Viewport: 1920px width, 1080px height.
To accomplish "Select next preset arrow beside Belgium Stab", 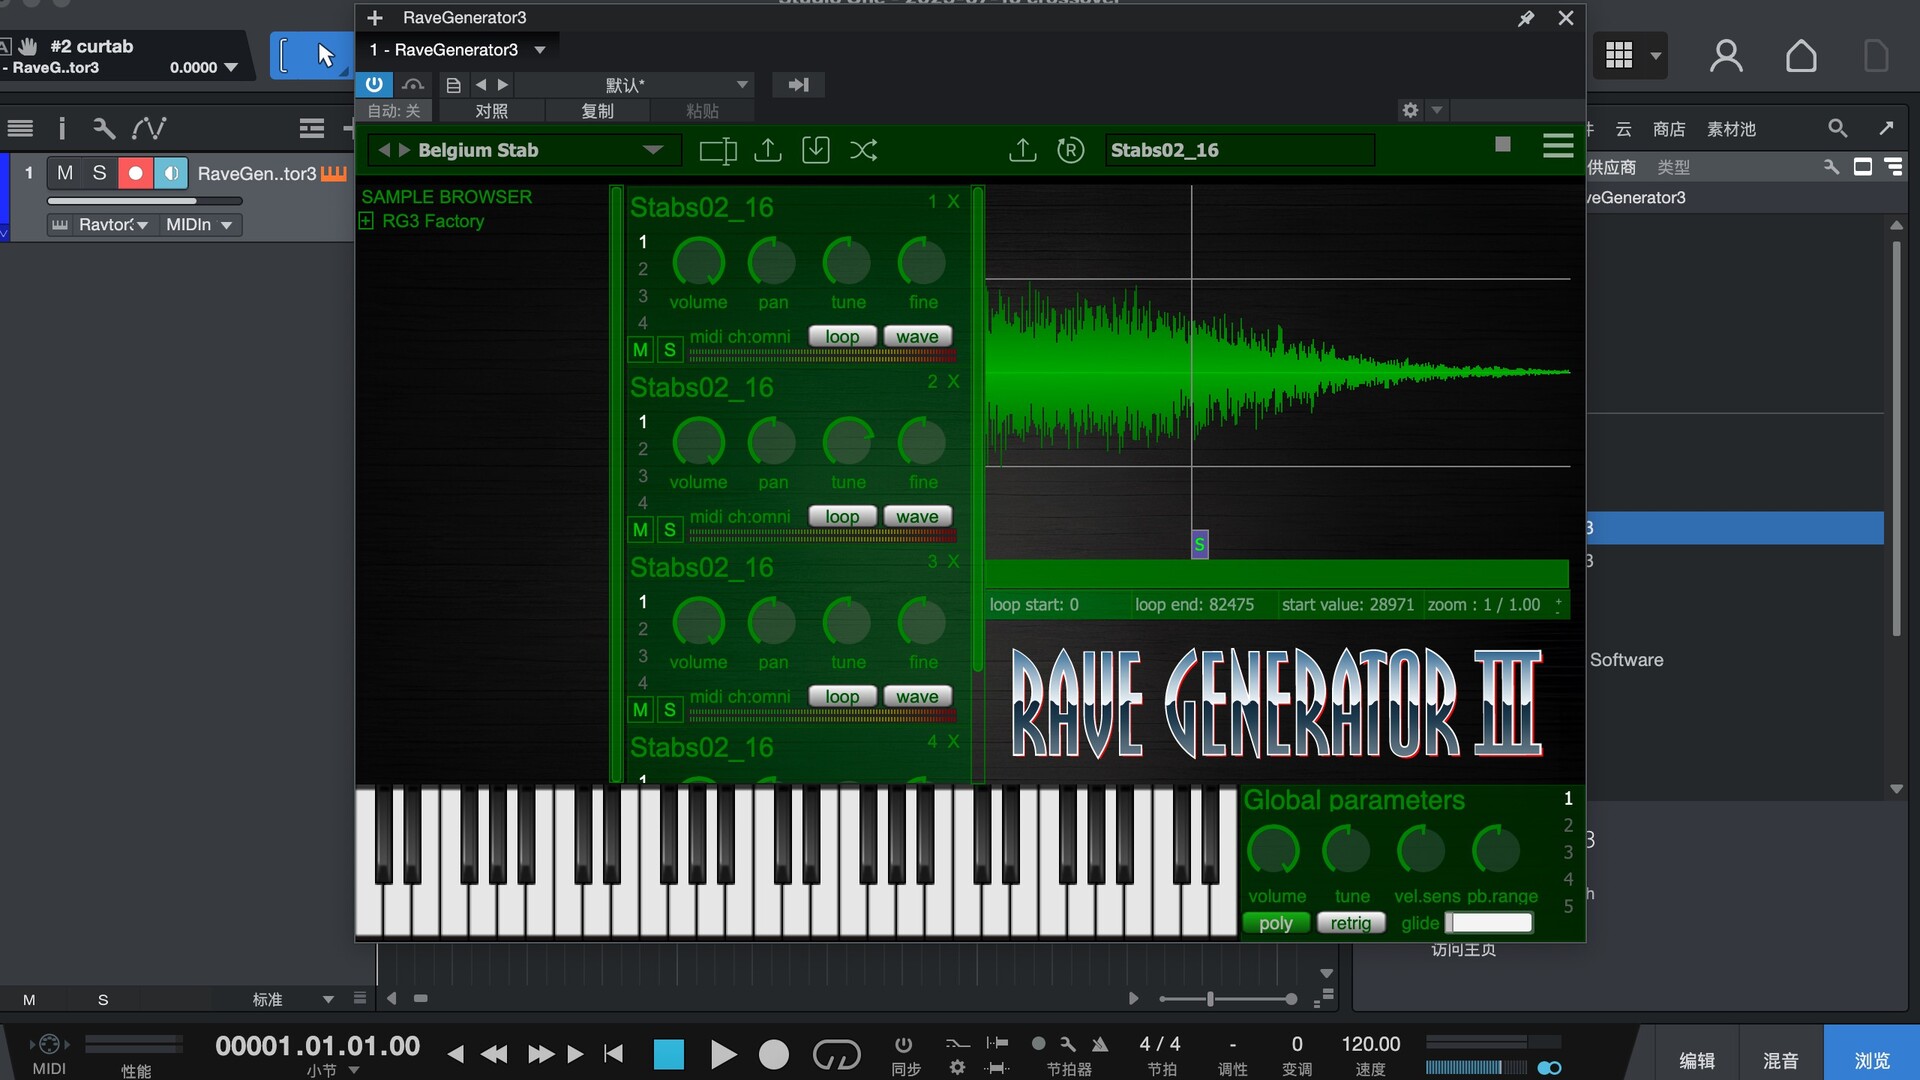I will point(404,150).
